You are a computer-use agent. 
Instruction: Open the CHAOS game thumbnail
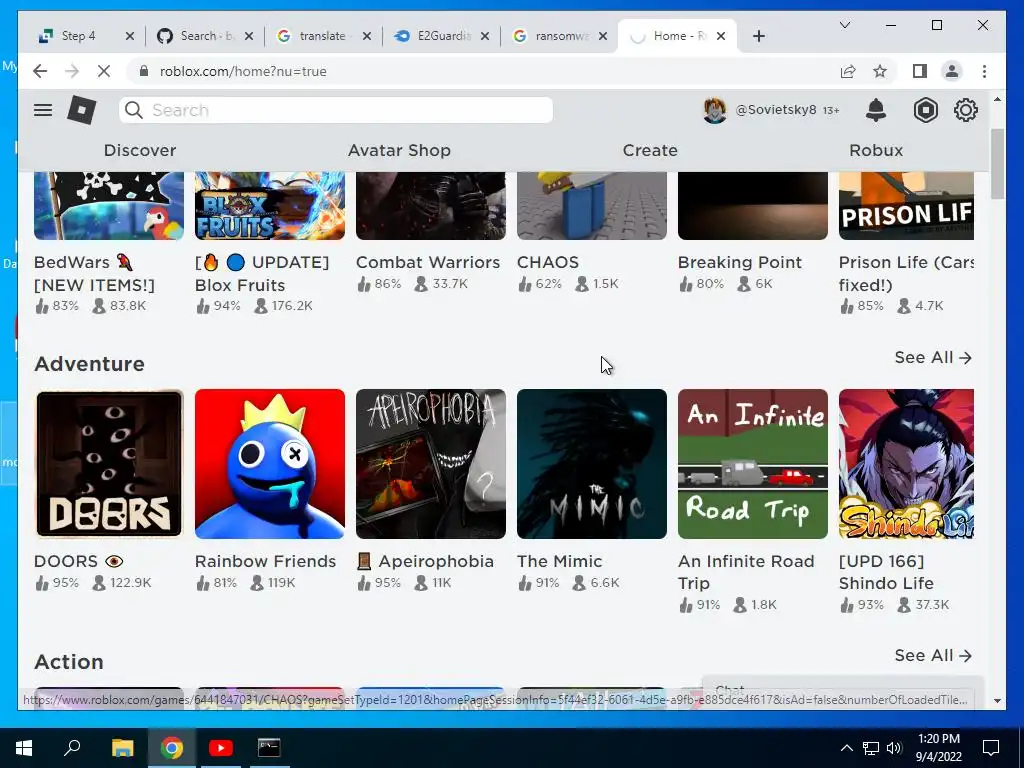592,206
